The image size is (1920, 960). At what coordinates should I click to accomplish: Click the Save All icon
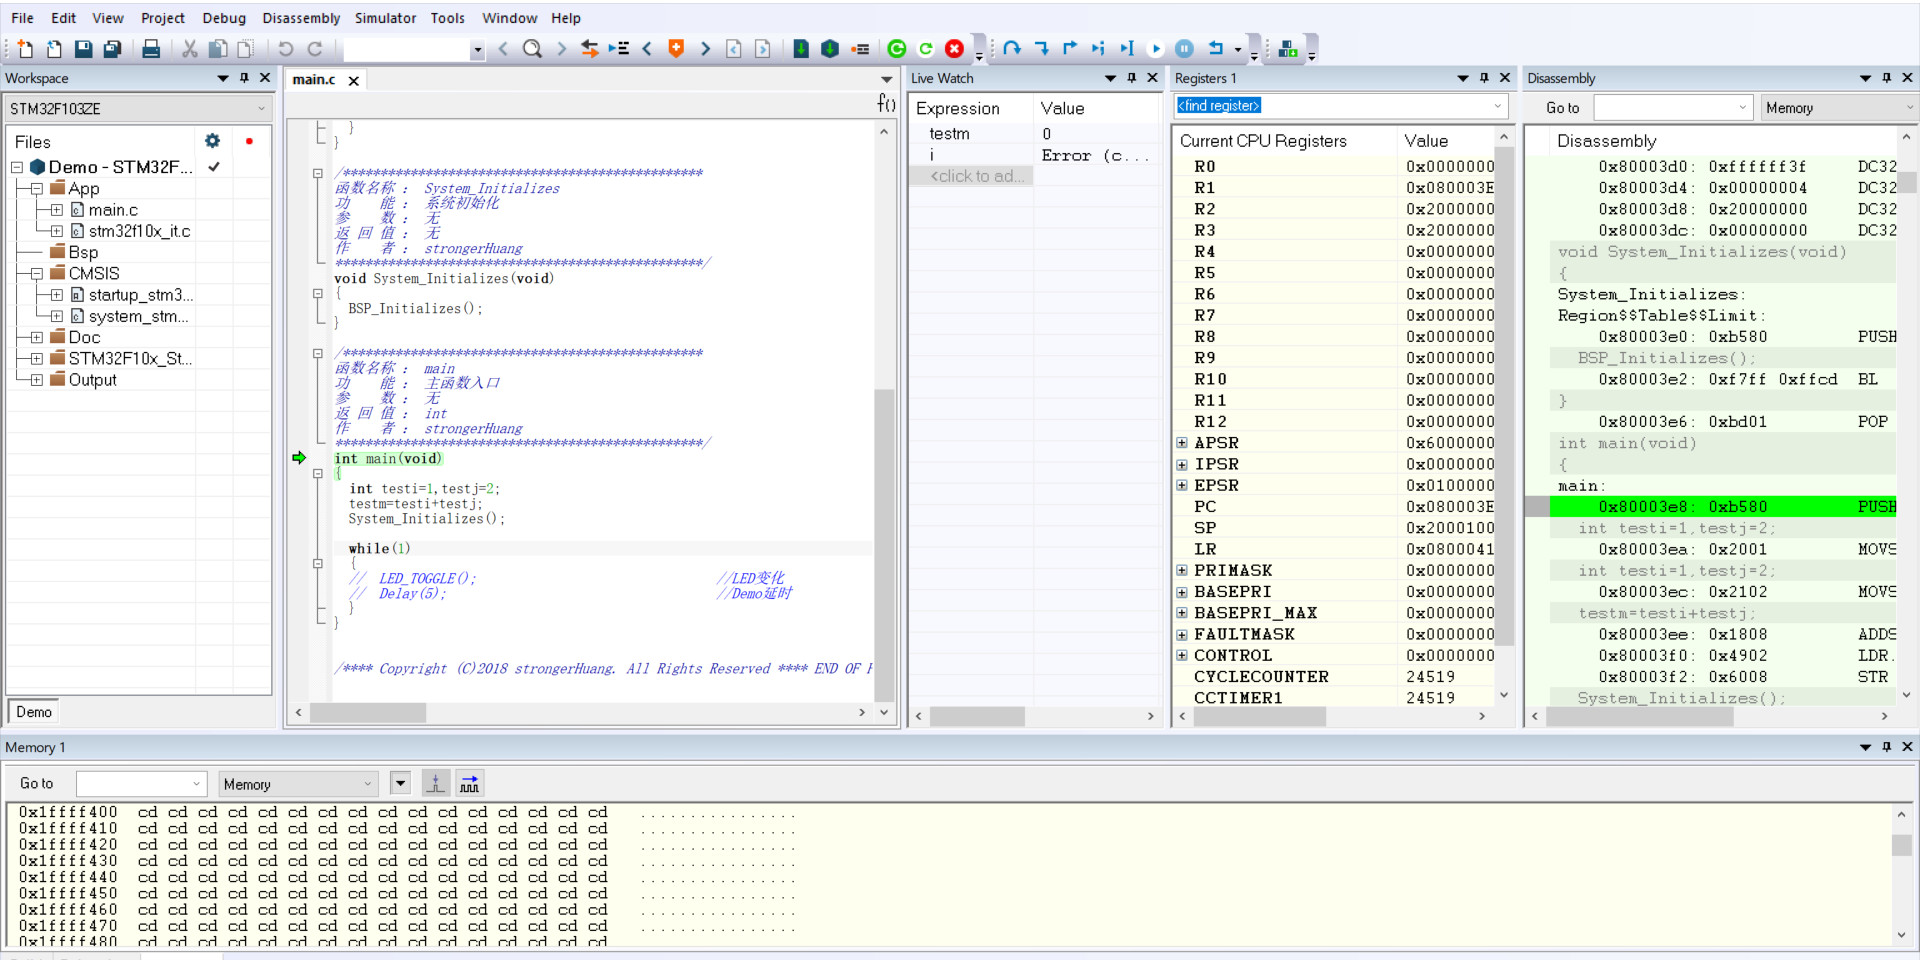[112, 48]
